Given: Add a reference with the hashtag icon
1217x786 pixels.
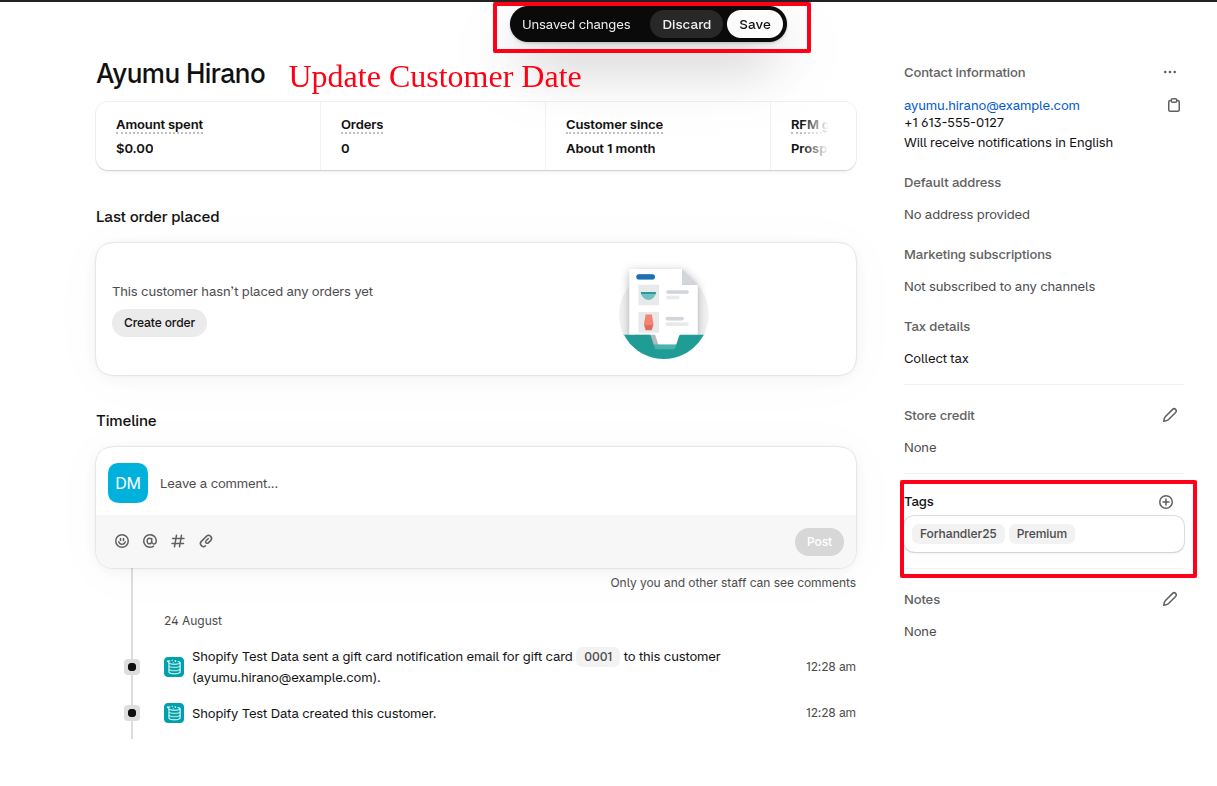Looking at the screenshot, I should point(178,541).
